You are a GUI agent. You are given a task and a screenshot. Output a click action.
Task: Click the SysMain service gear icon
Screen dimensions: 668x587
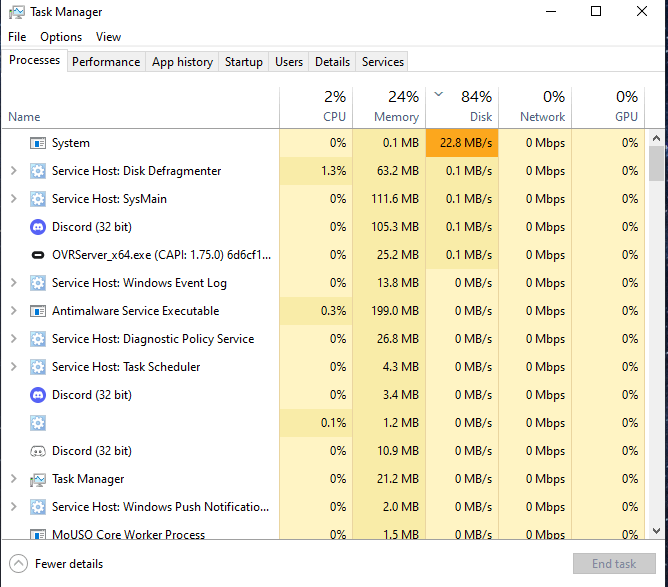pyautogui.click(x=38, y=199)
